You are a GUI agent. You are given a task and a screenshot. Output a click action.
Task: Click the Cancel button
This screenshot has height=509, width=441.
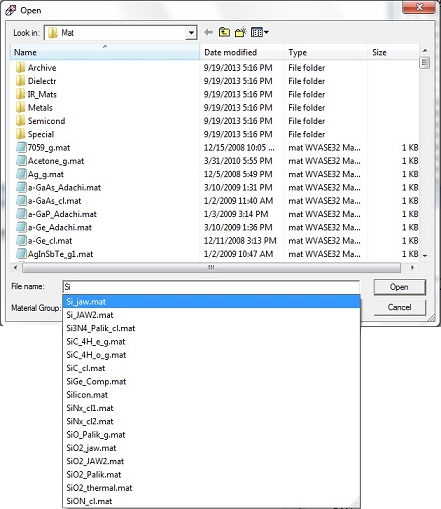click(x=399, y=307)
